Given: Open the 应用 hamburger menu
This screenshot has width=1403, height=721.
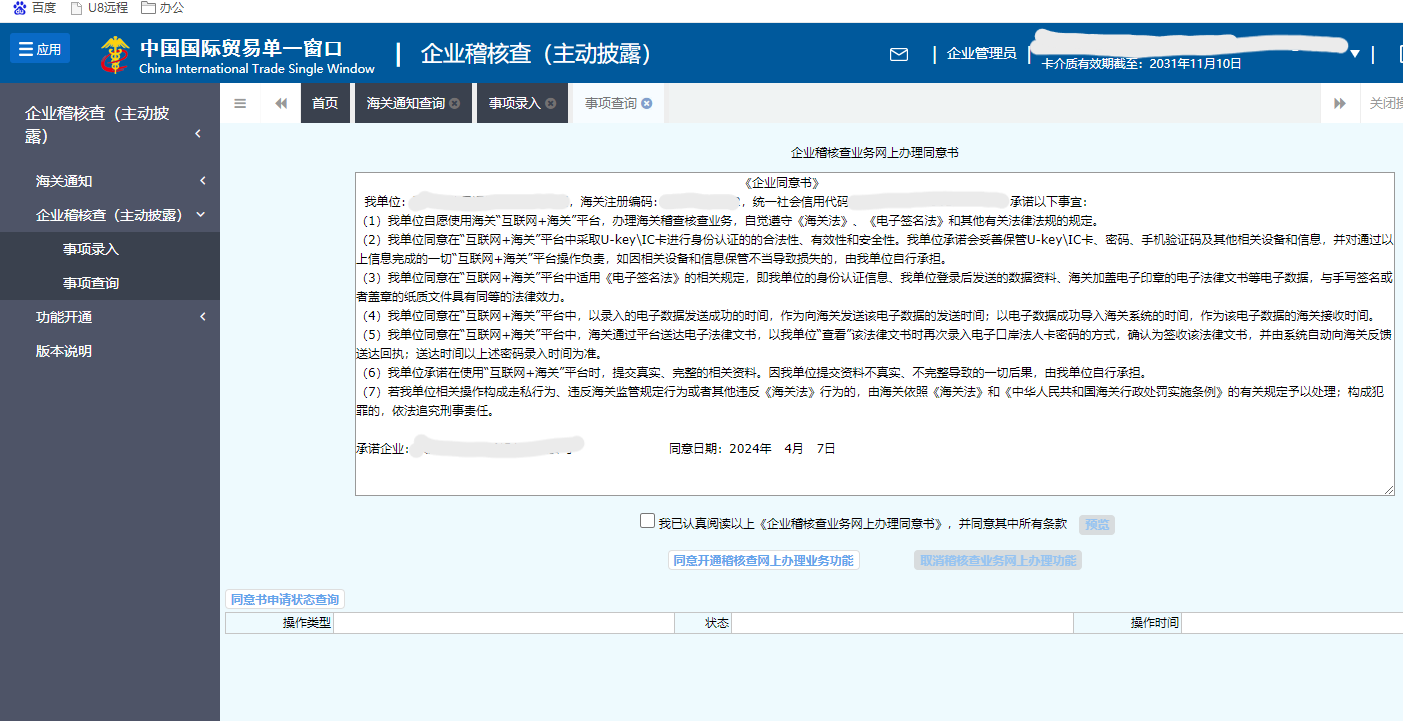Looking at the screenshot, I should (40, 47).
